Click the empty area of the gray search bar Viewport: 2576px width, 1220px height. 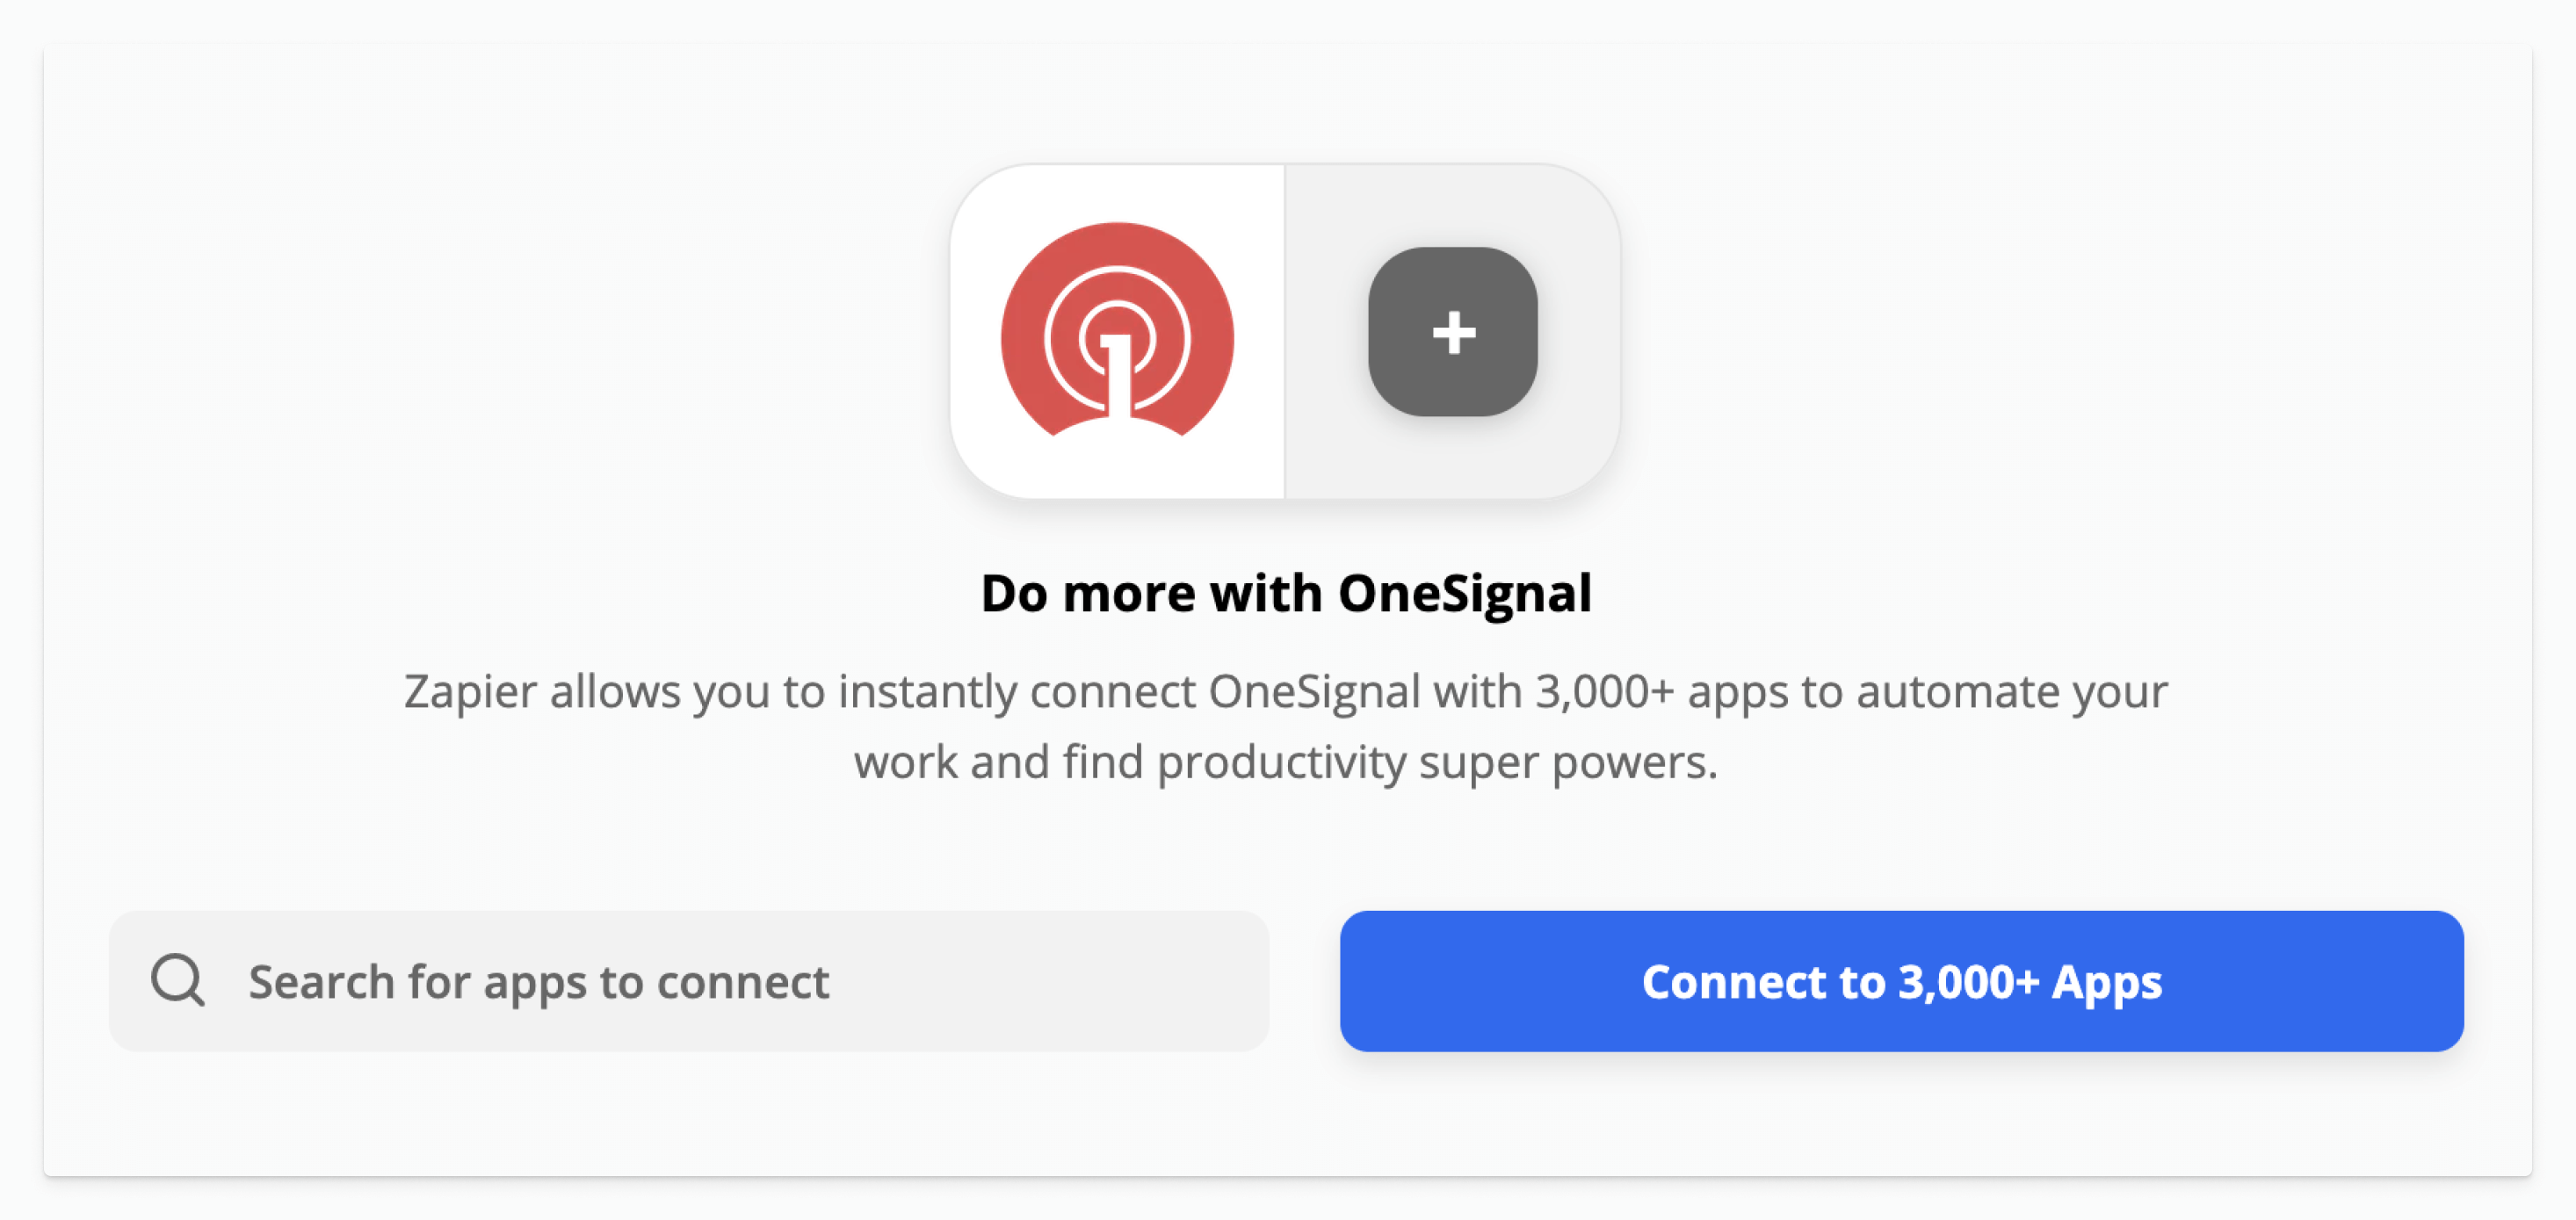tap(1050, 981)
